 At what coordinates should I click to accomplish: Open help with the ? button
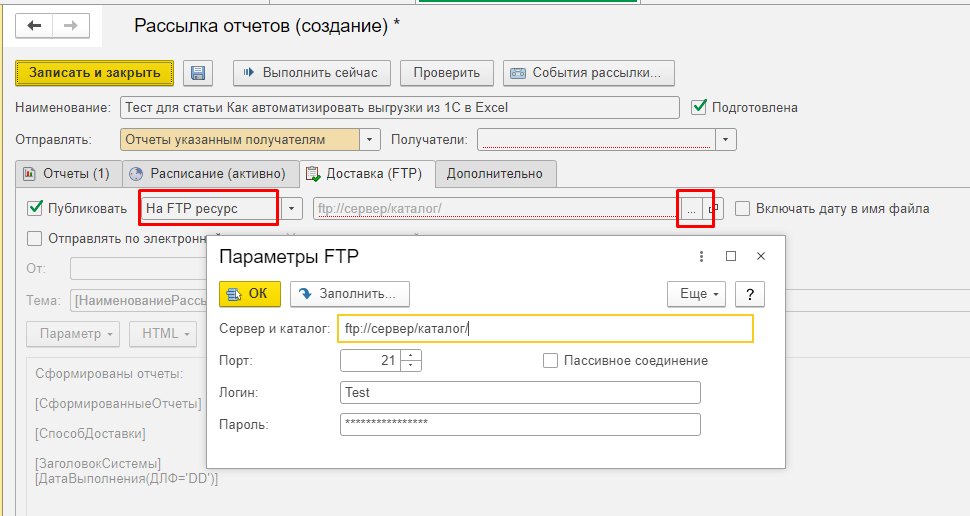point(750,294)
